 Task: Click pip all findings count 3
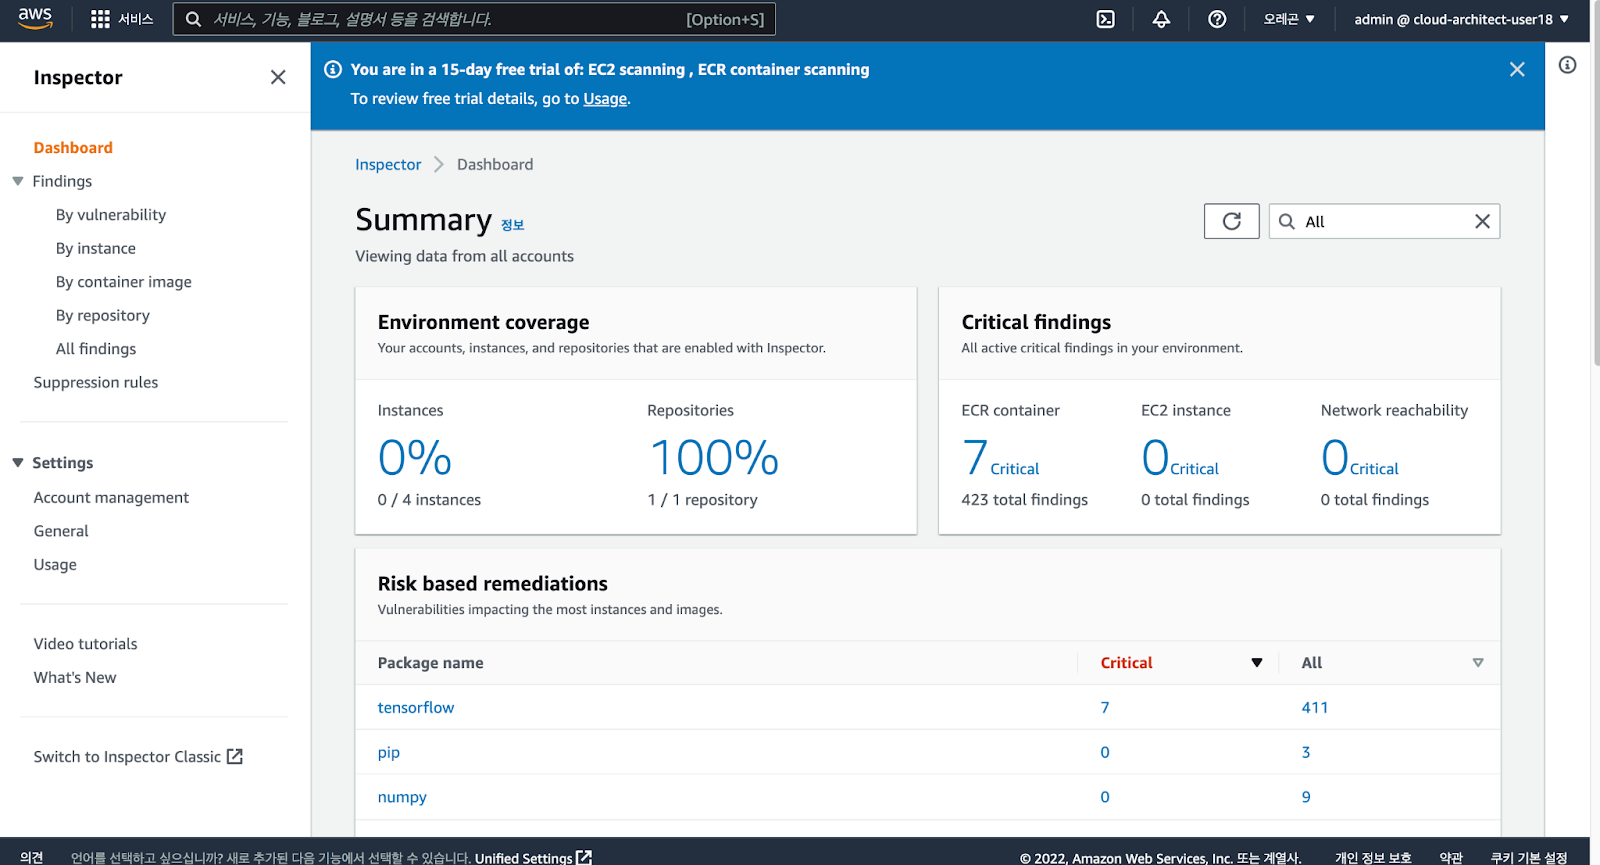tap(1306, 752)
